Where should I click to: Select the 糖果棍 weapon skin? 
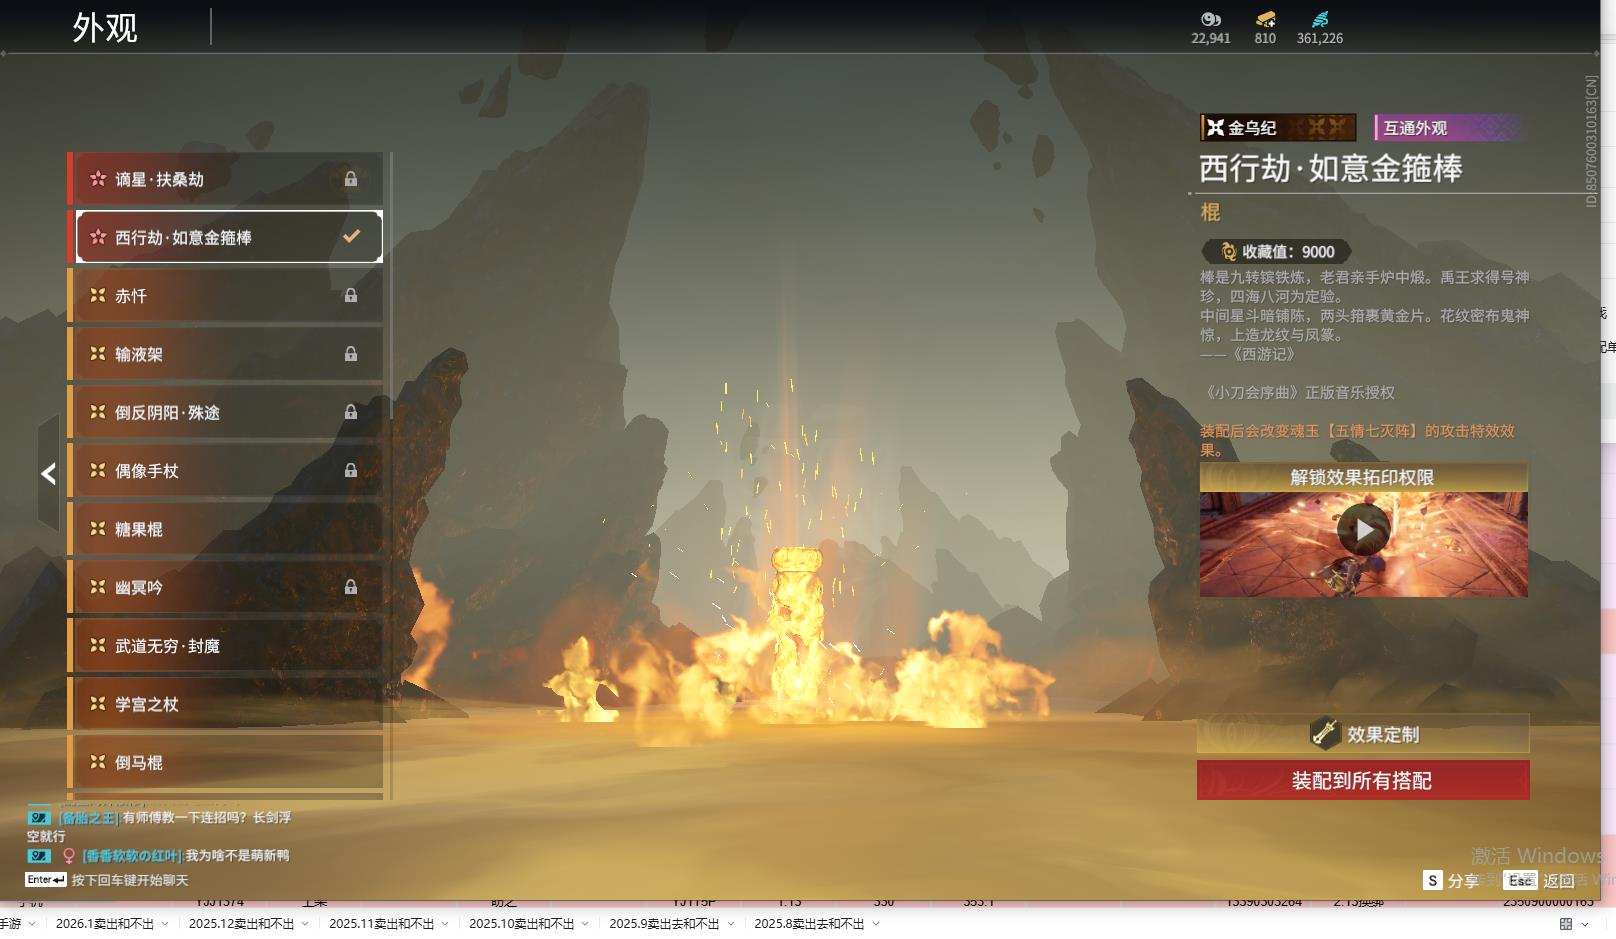click(x=225, y=529)
